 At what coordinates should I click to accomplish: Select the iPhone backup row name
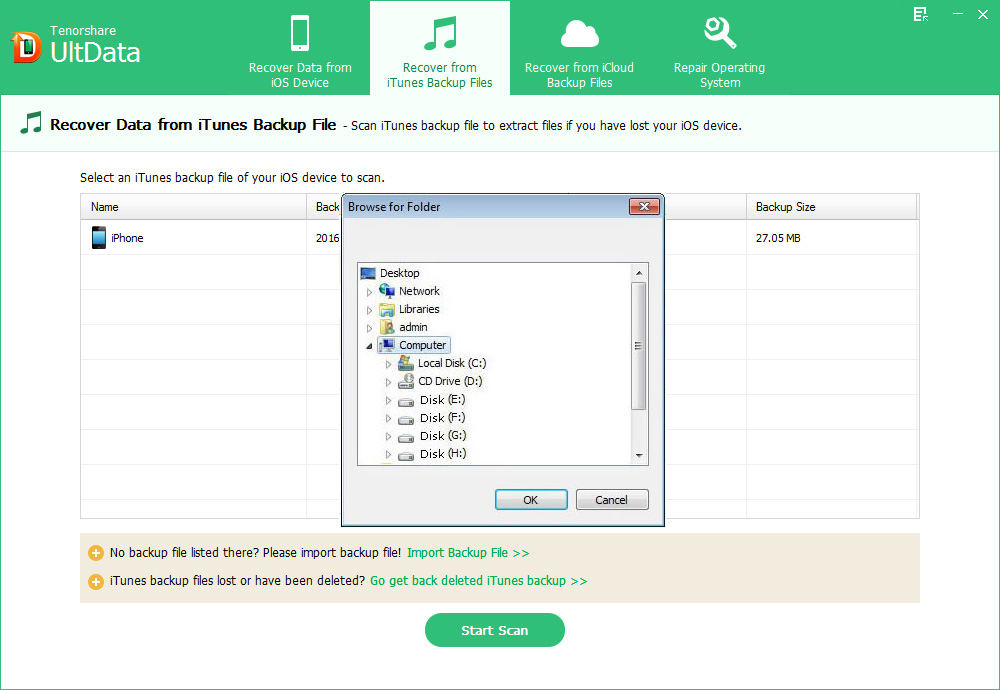127,238
